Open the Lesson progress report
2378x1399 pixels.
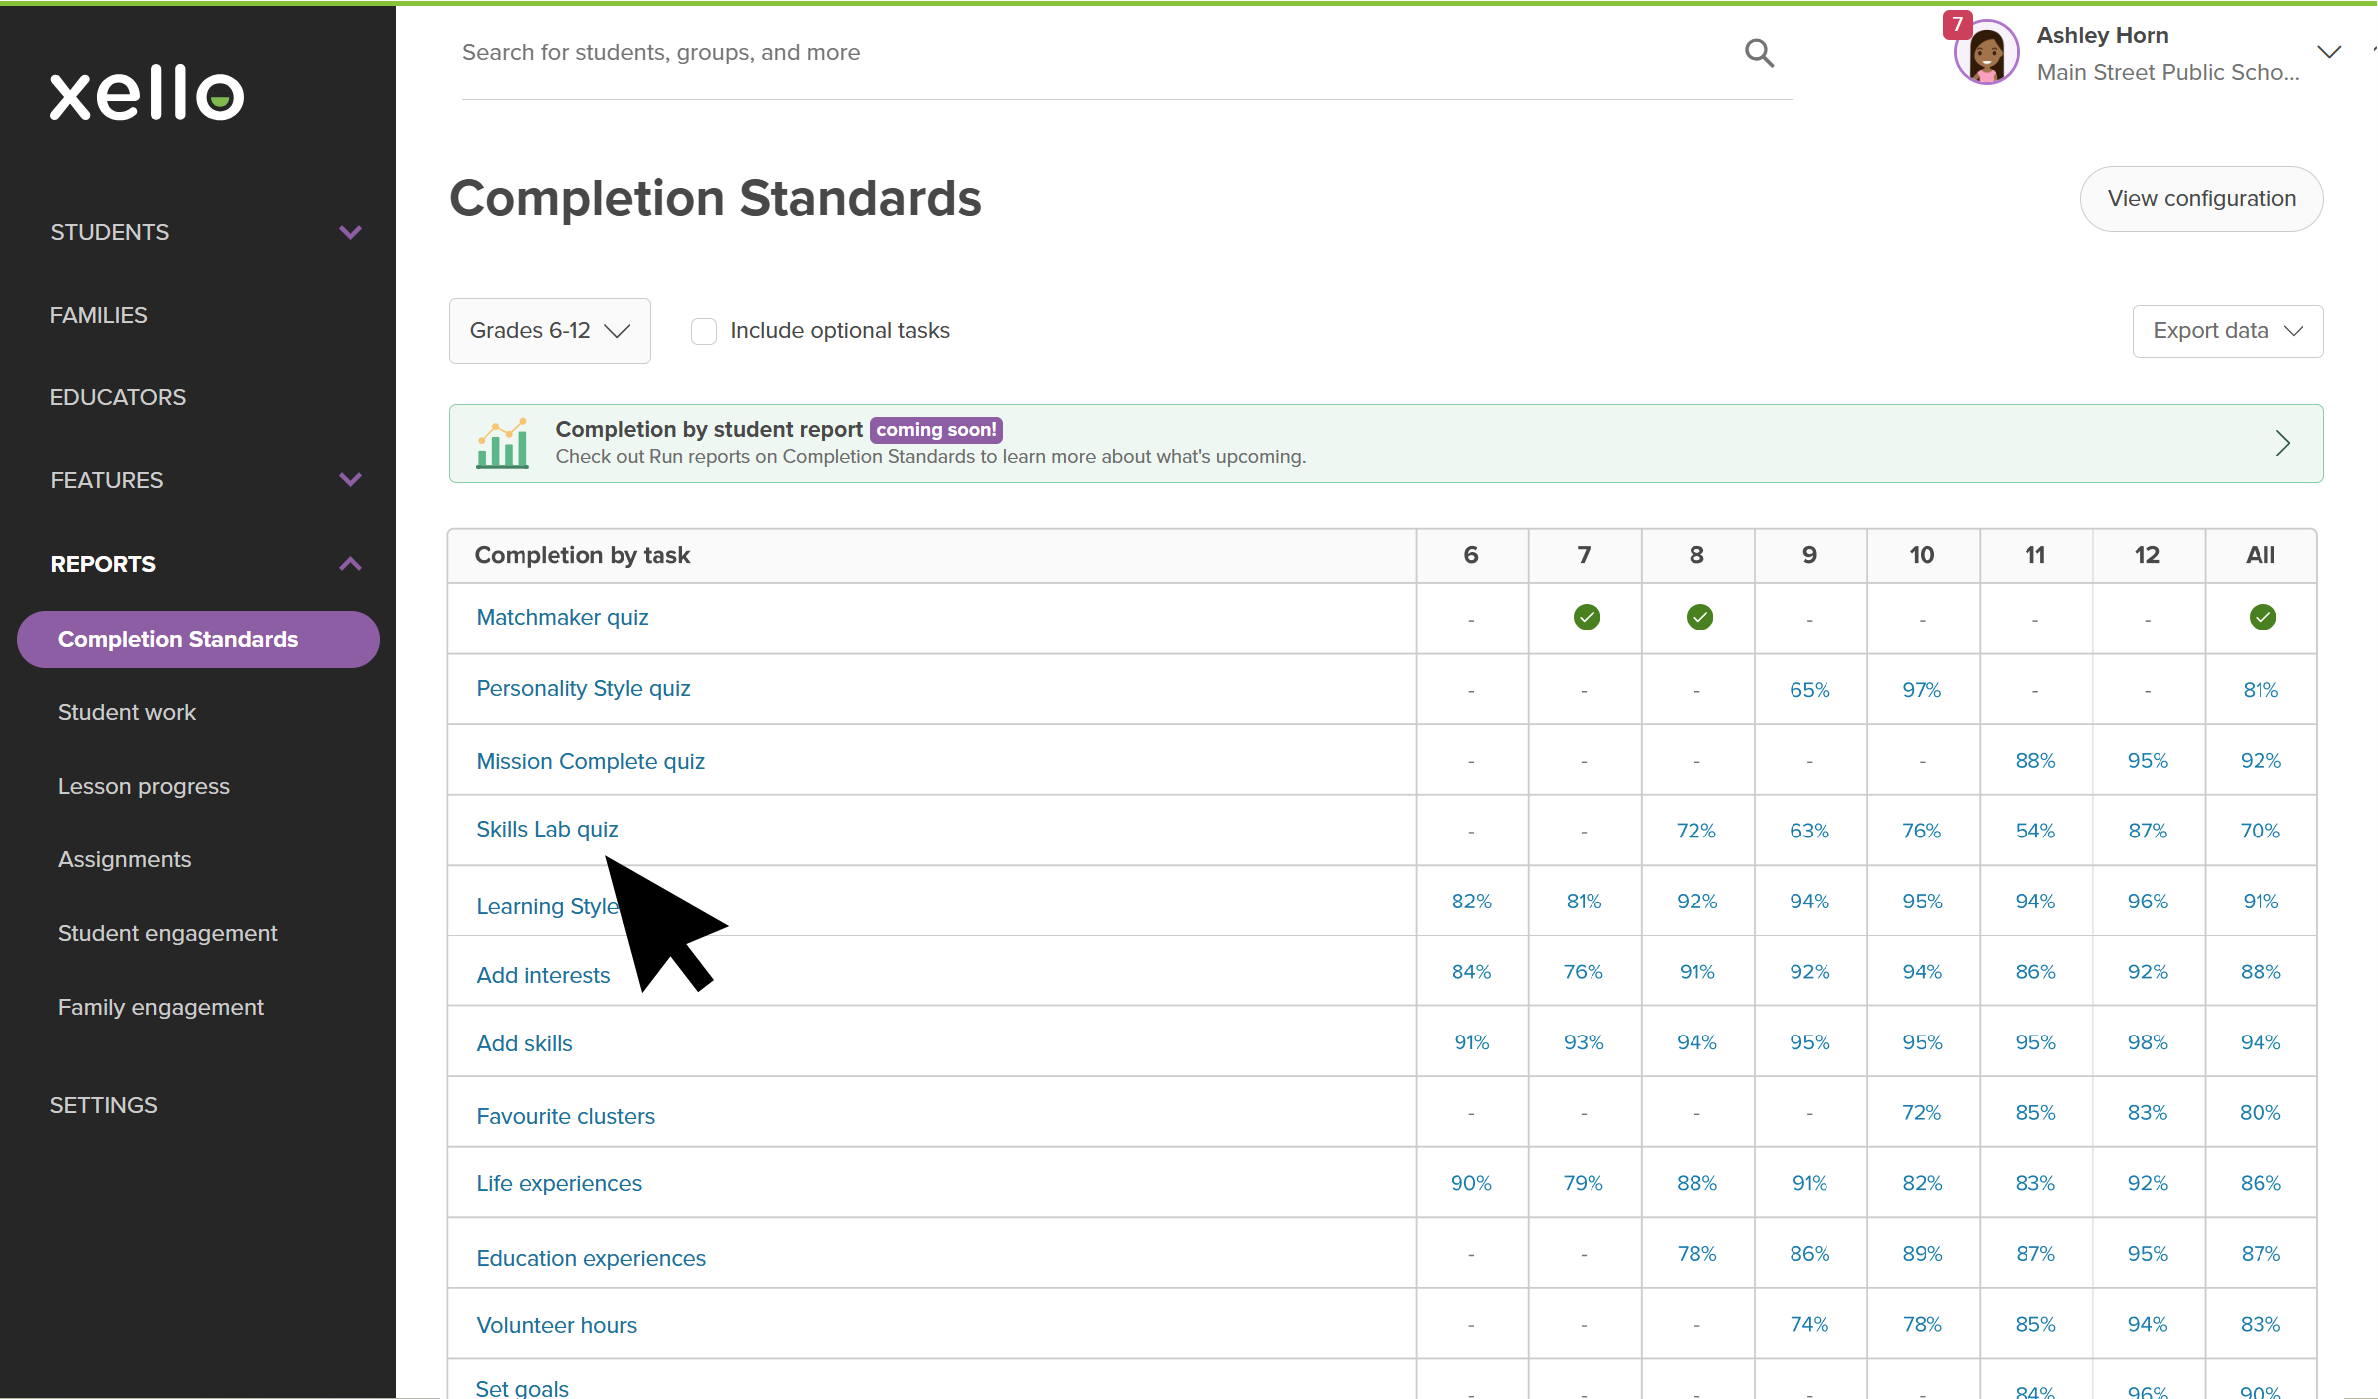coord(144,786)
